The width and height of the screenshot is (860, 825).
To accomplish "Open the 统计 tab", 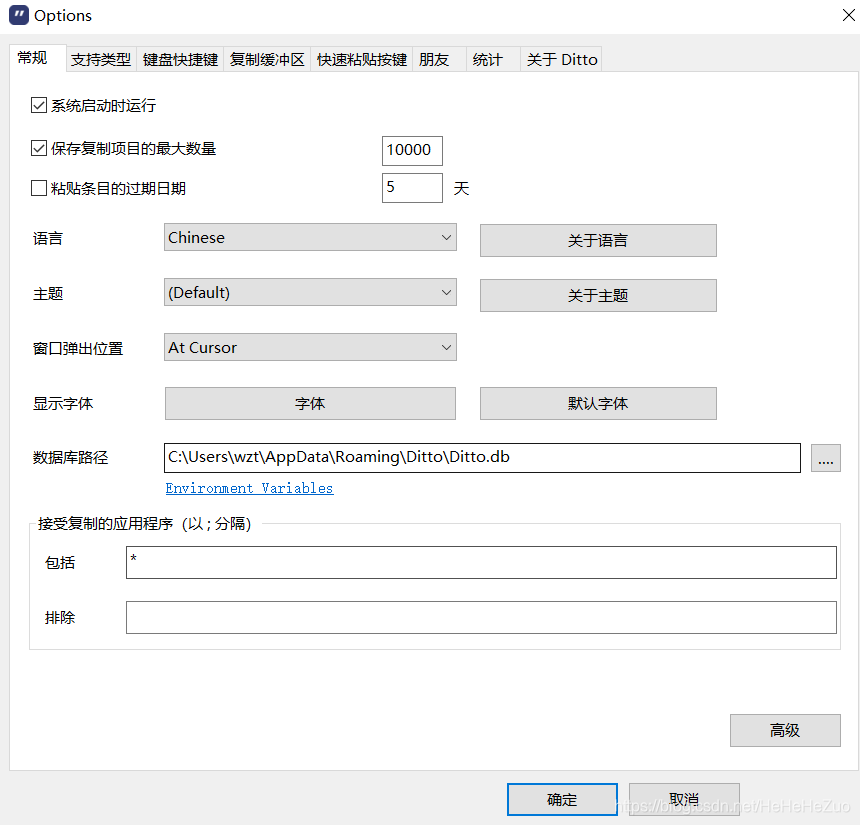I will coord(493,59).
